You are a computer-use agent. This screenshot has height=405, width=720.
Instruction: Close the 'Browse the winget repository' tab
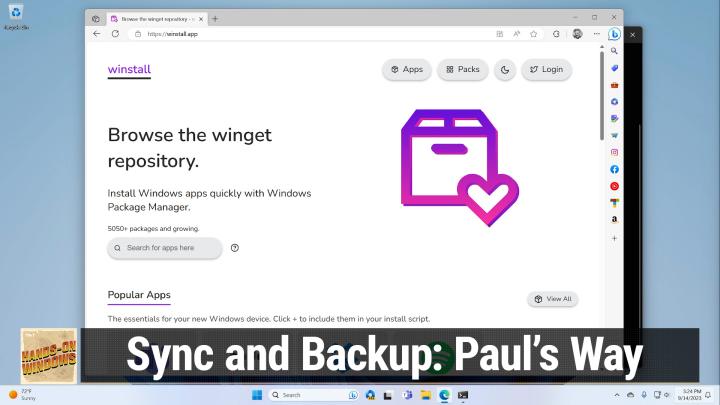click(x=201, y=19)
